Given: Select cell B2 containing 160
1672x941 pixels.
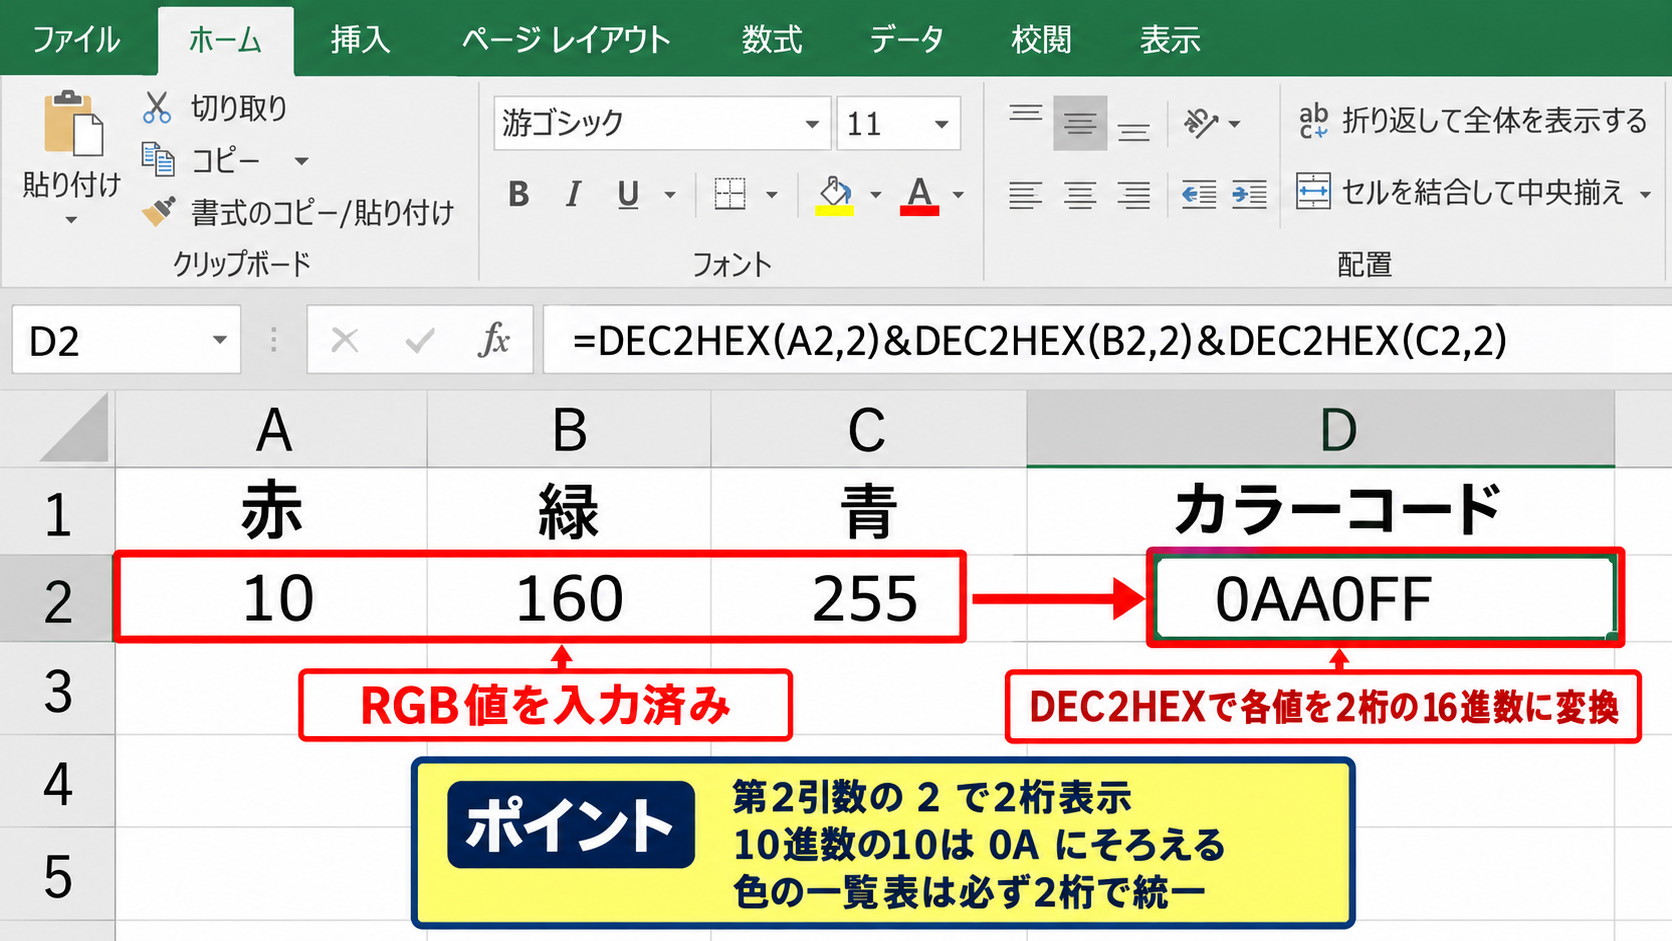Looking at the screenshot, I should (x=569, y=598).
